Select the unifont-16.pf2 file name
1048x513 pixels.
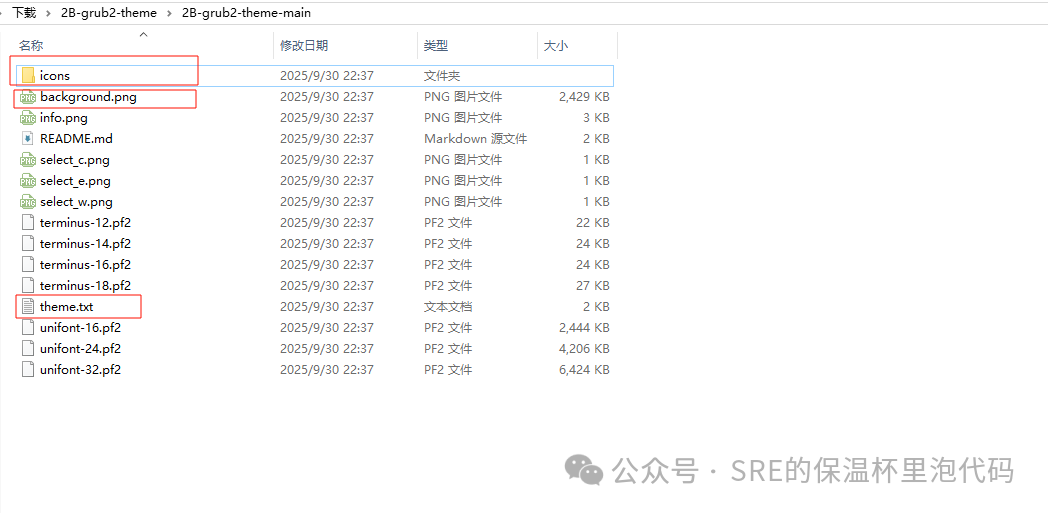[80, 328]
